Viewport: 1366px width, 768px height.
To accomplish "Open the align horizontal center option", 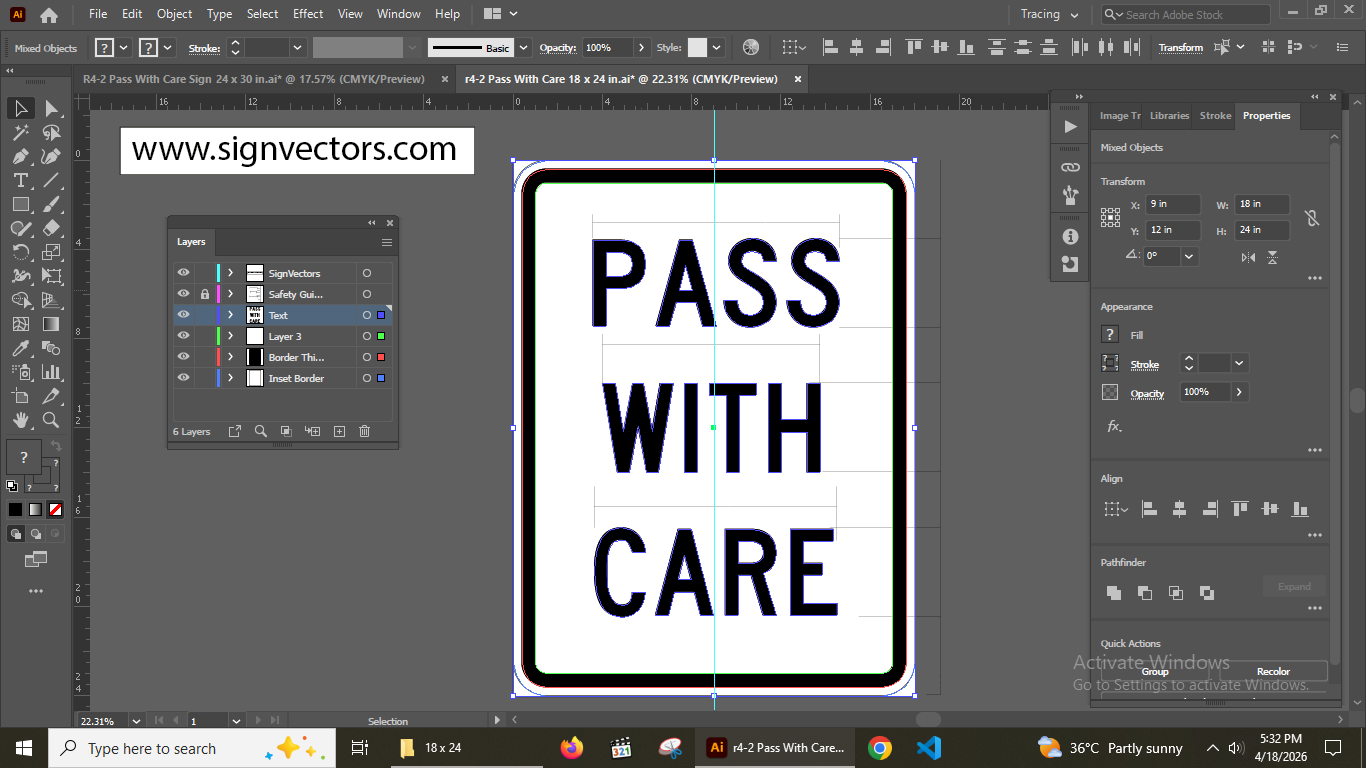I will (x=1180, y=509).
